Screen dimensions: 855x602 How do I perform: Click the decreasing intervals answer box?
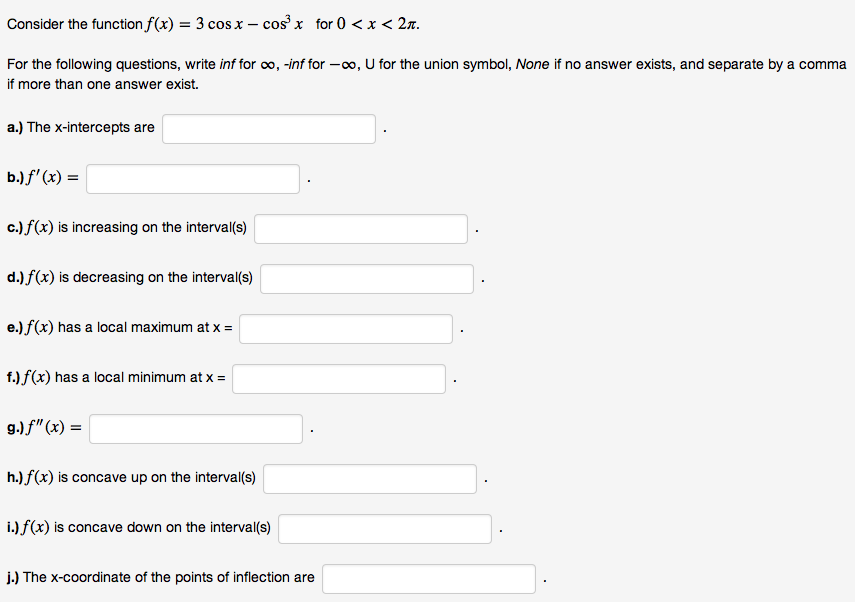(x=366, y=279)
